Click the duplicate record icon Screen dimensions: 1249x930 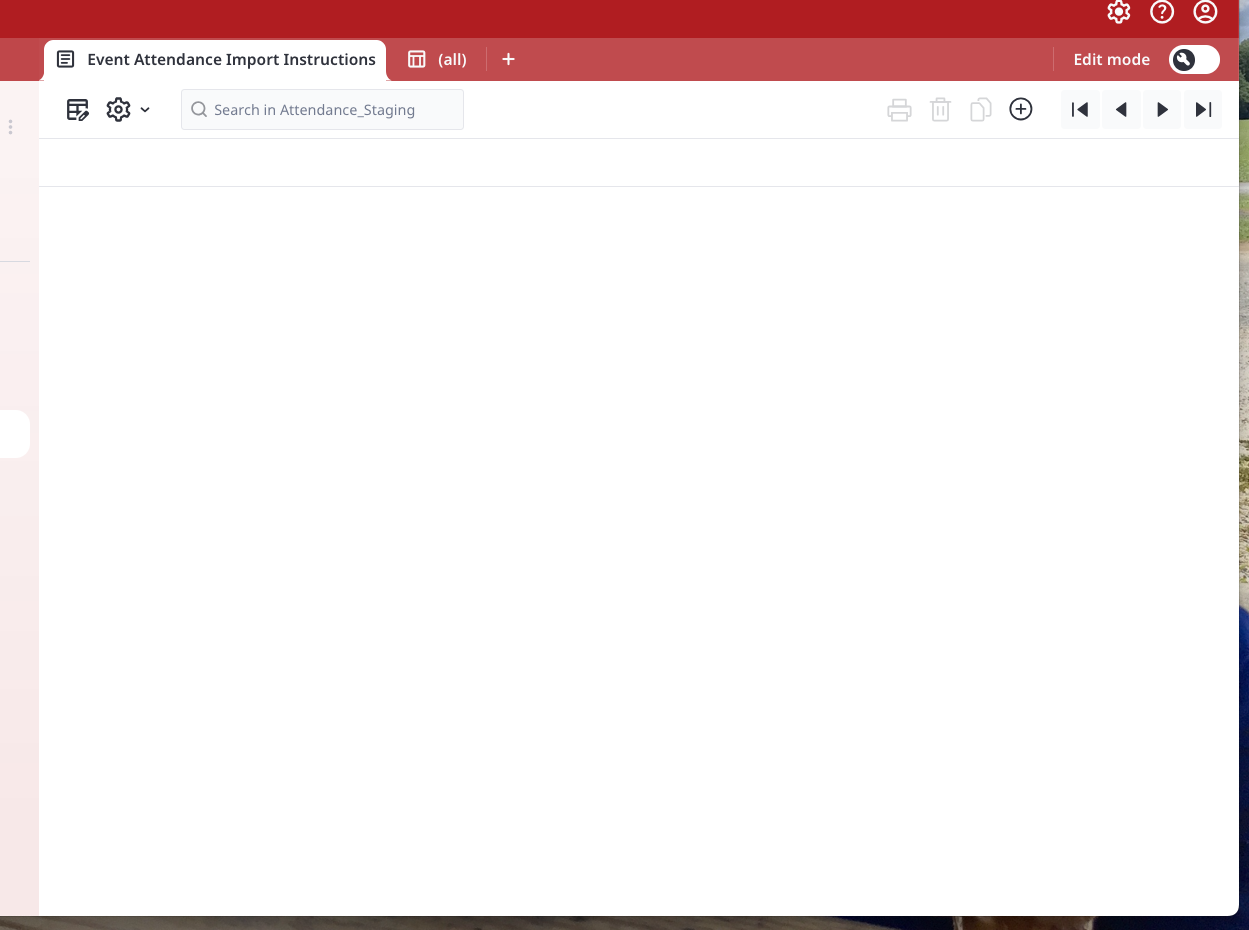pos(980,110)
